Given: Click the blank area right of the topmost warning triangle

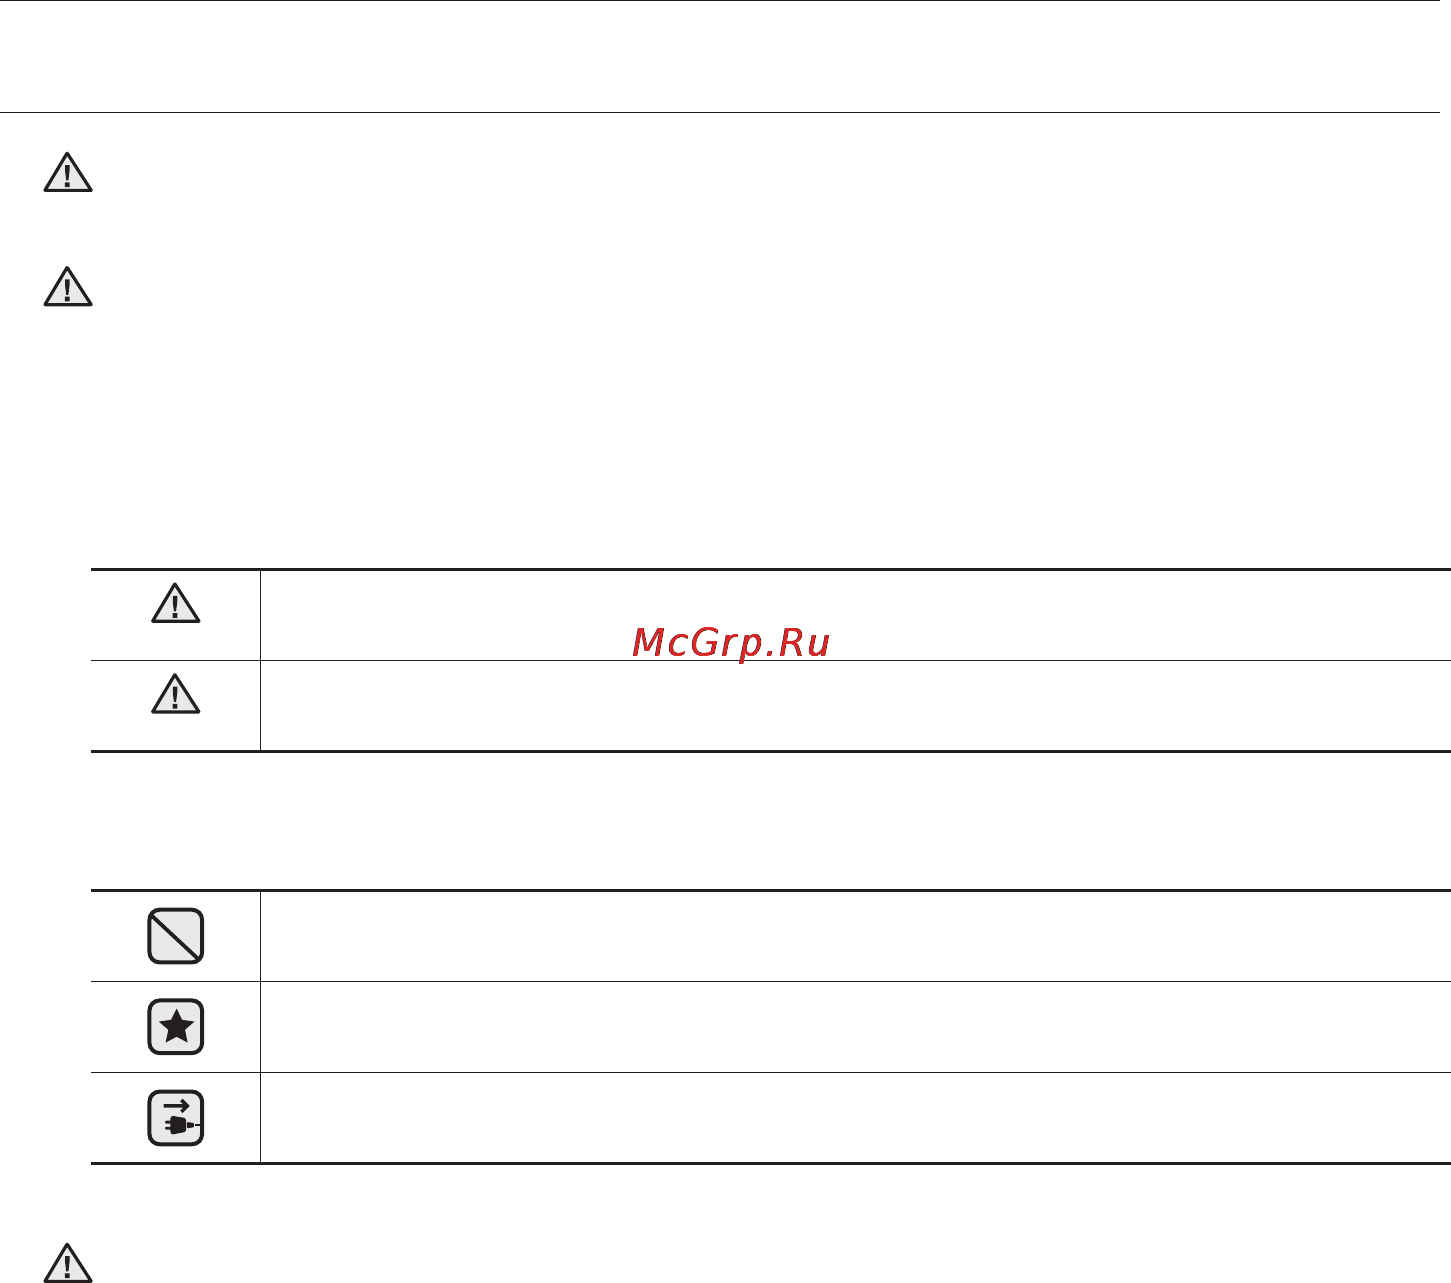Looking at the screenshot, I should 770,173.
